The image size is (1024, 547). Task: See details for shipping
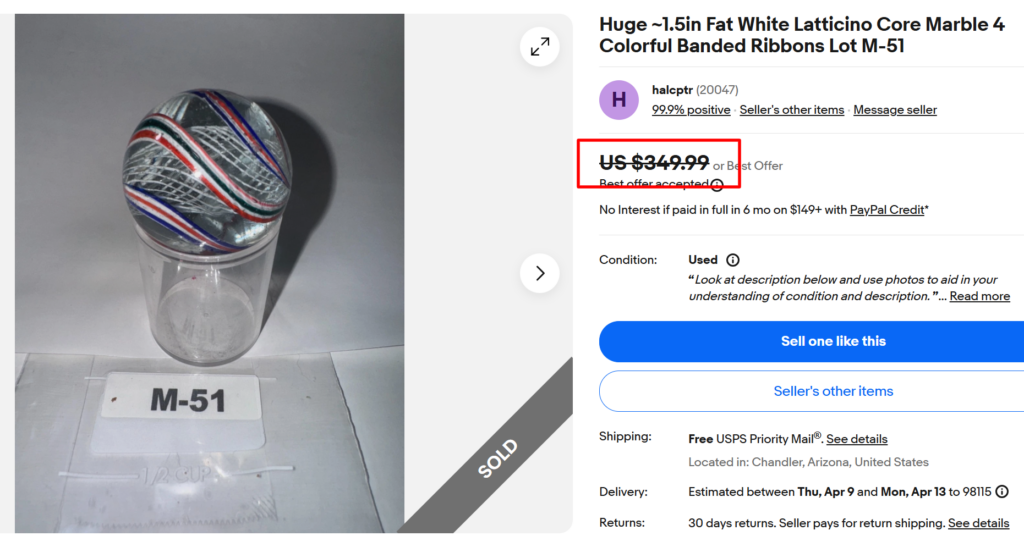pos(856,439)
